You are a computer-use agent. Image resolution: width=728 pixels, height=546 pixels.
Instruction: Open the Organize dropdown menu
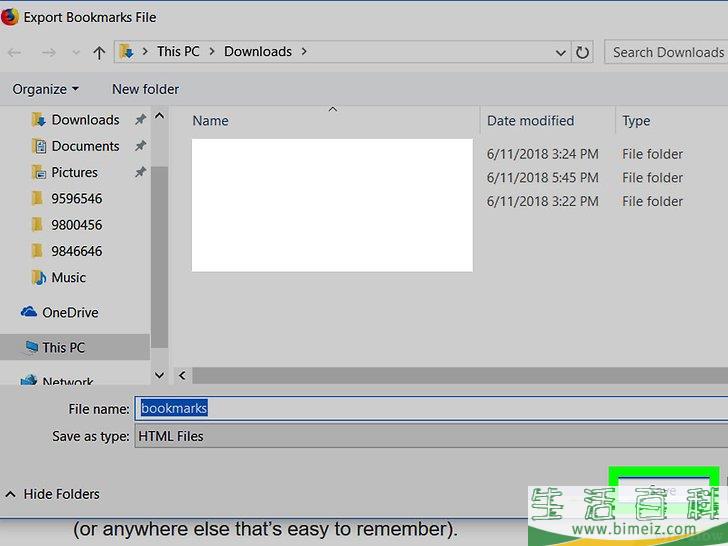(45, 89)
